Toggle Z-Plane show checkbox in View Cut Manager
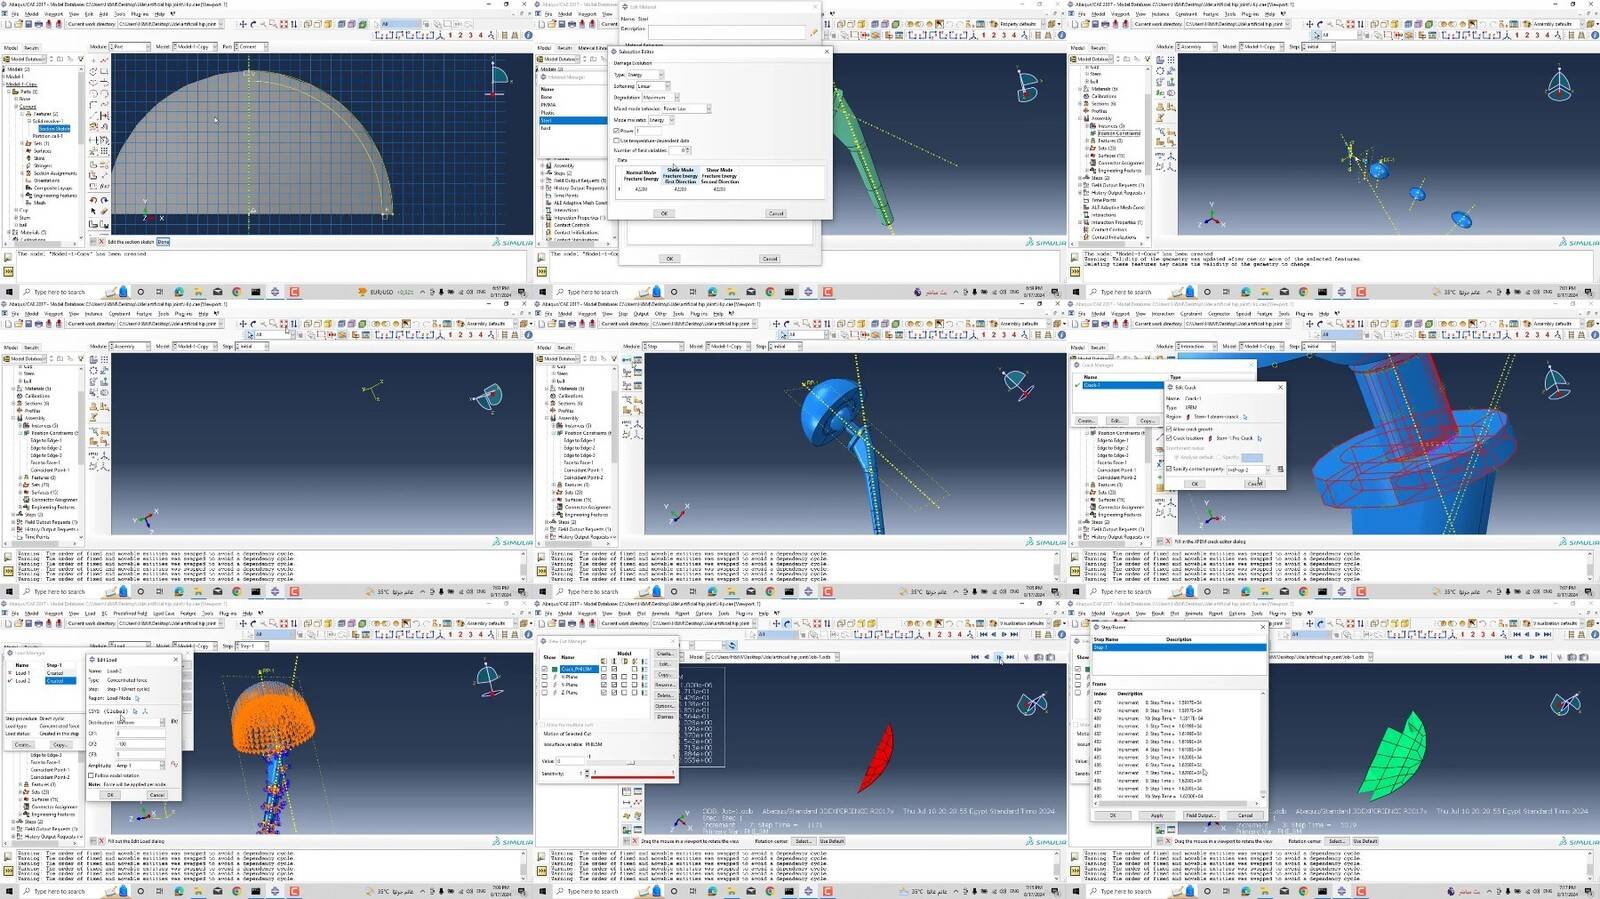 click(x=544, y=692)
